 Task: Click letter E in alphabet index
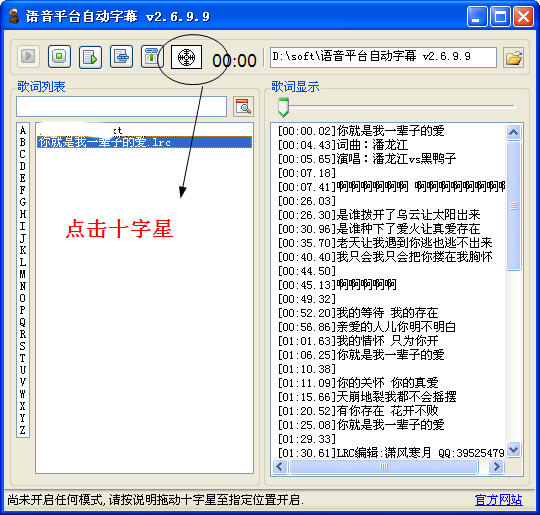[x=23, y=178]
